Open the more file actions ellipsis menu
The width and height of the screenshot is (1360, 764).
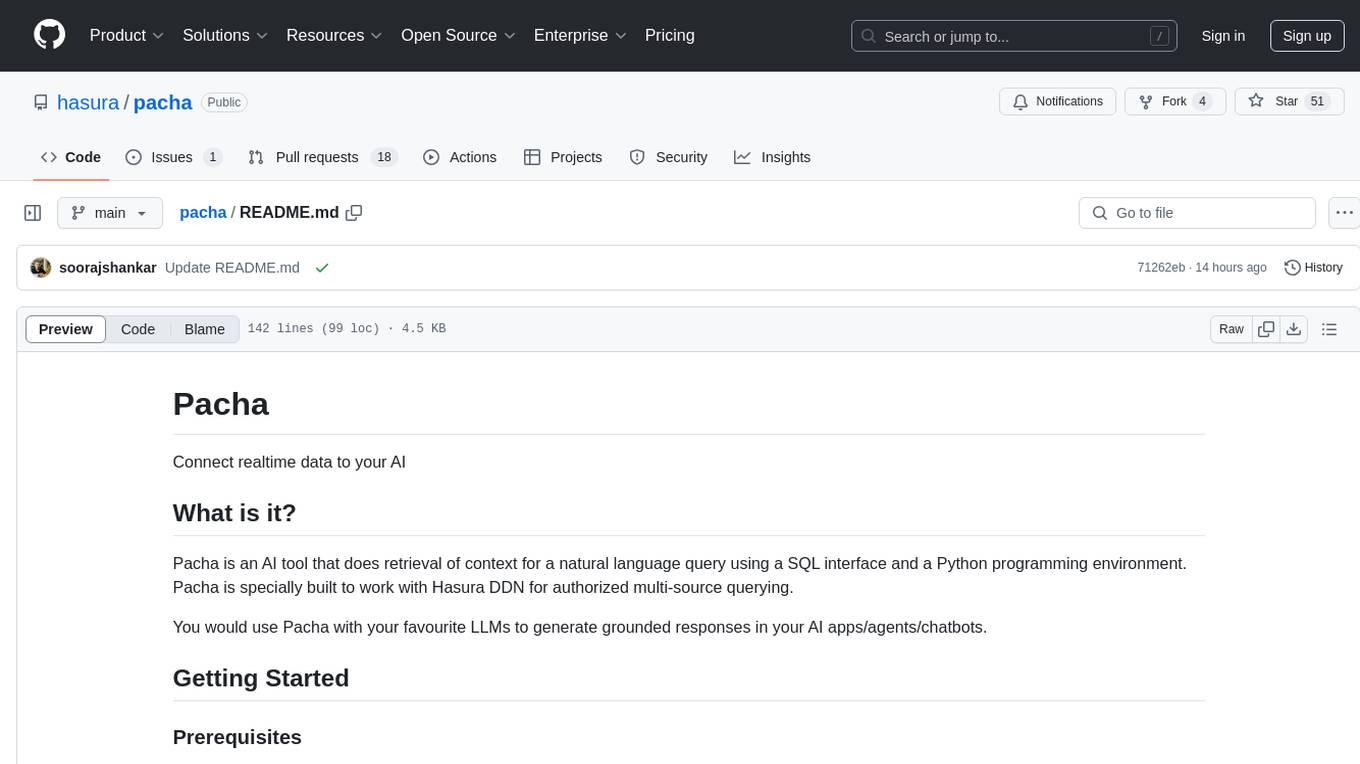click(1344, 213)
